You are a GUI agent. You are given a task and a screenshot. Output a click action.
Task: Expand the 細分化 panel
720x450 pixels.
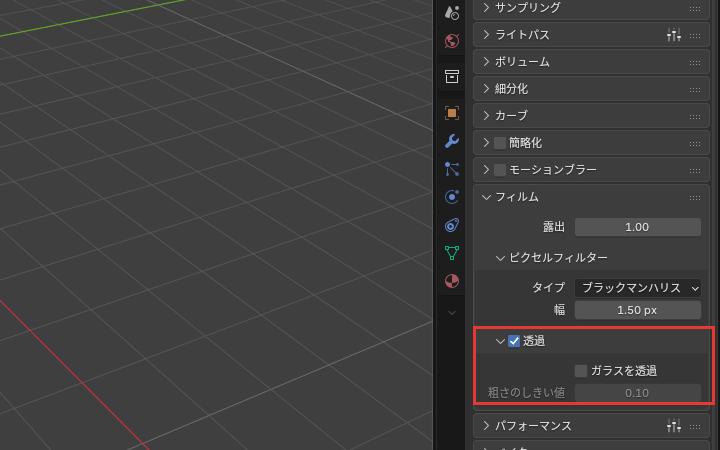coord(486,89)
